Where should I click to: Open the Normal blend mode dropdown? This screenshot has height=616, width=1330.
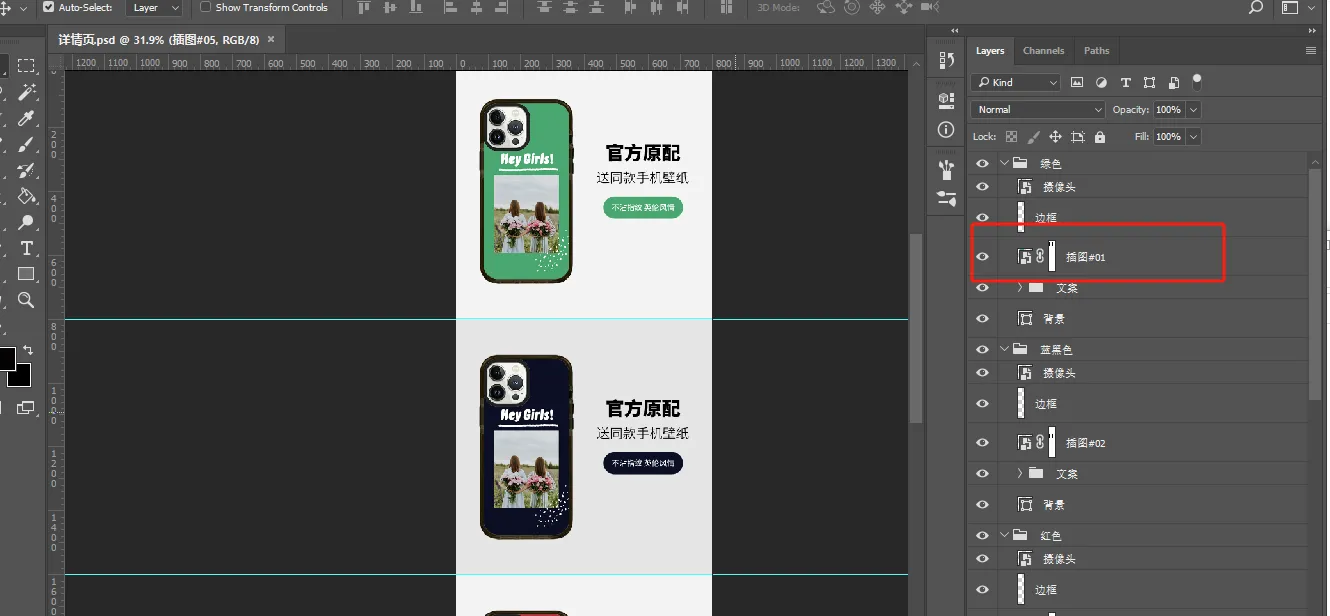pos(1037,110)
